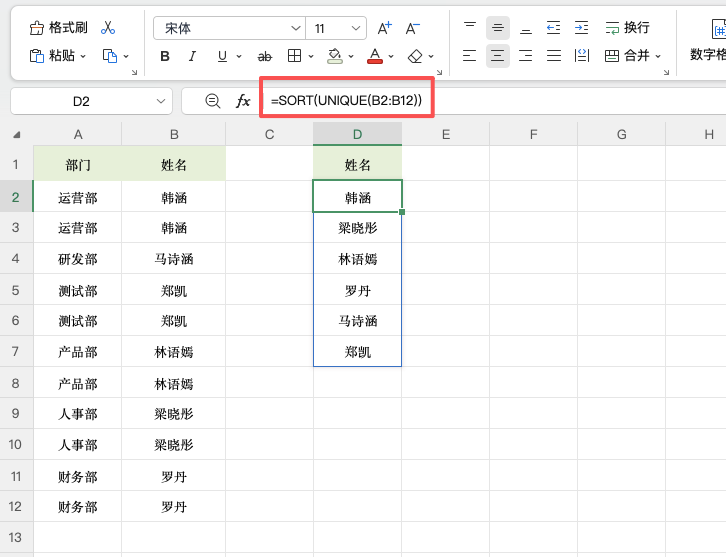Increase font size with A+ icon

384,28
